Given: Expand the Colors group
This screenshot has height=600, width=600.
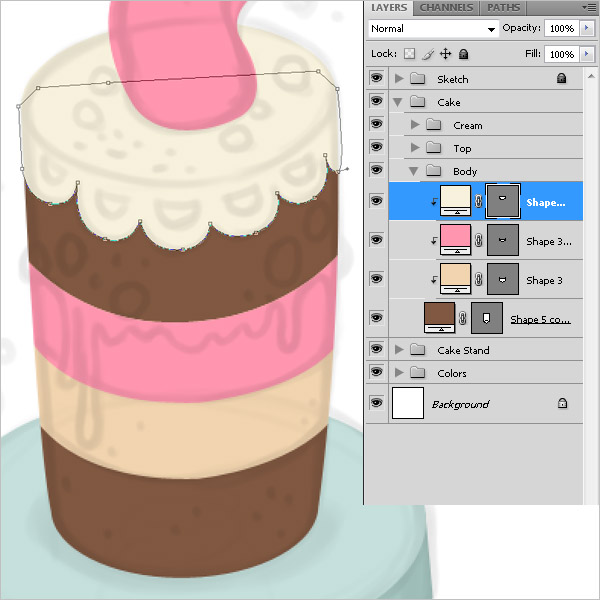Looking at the screenshot, I should (399, 372).
